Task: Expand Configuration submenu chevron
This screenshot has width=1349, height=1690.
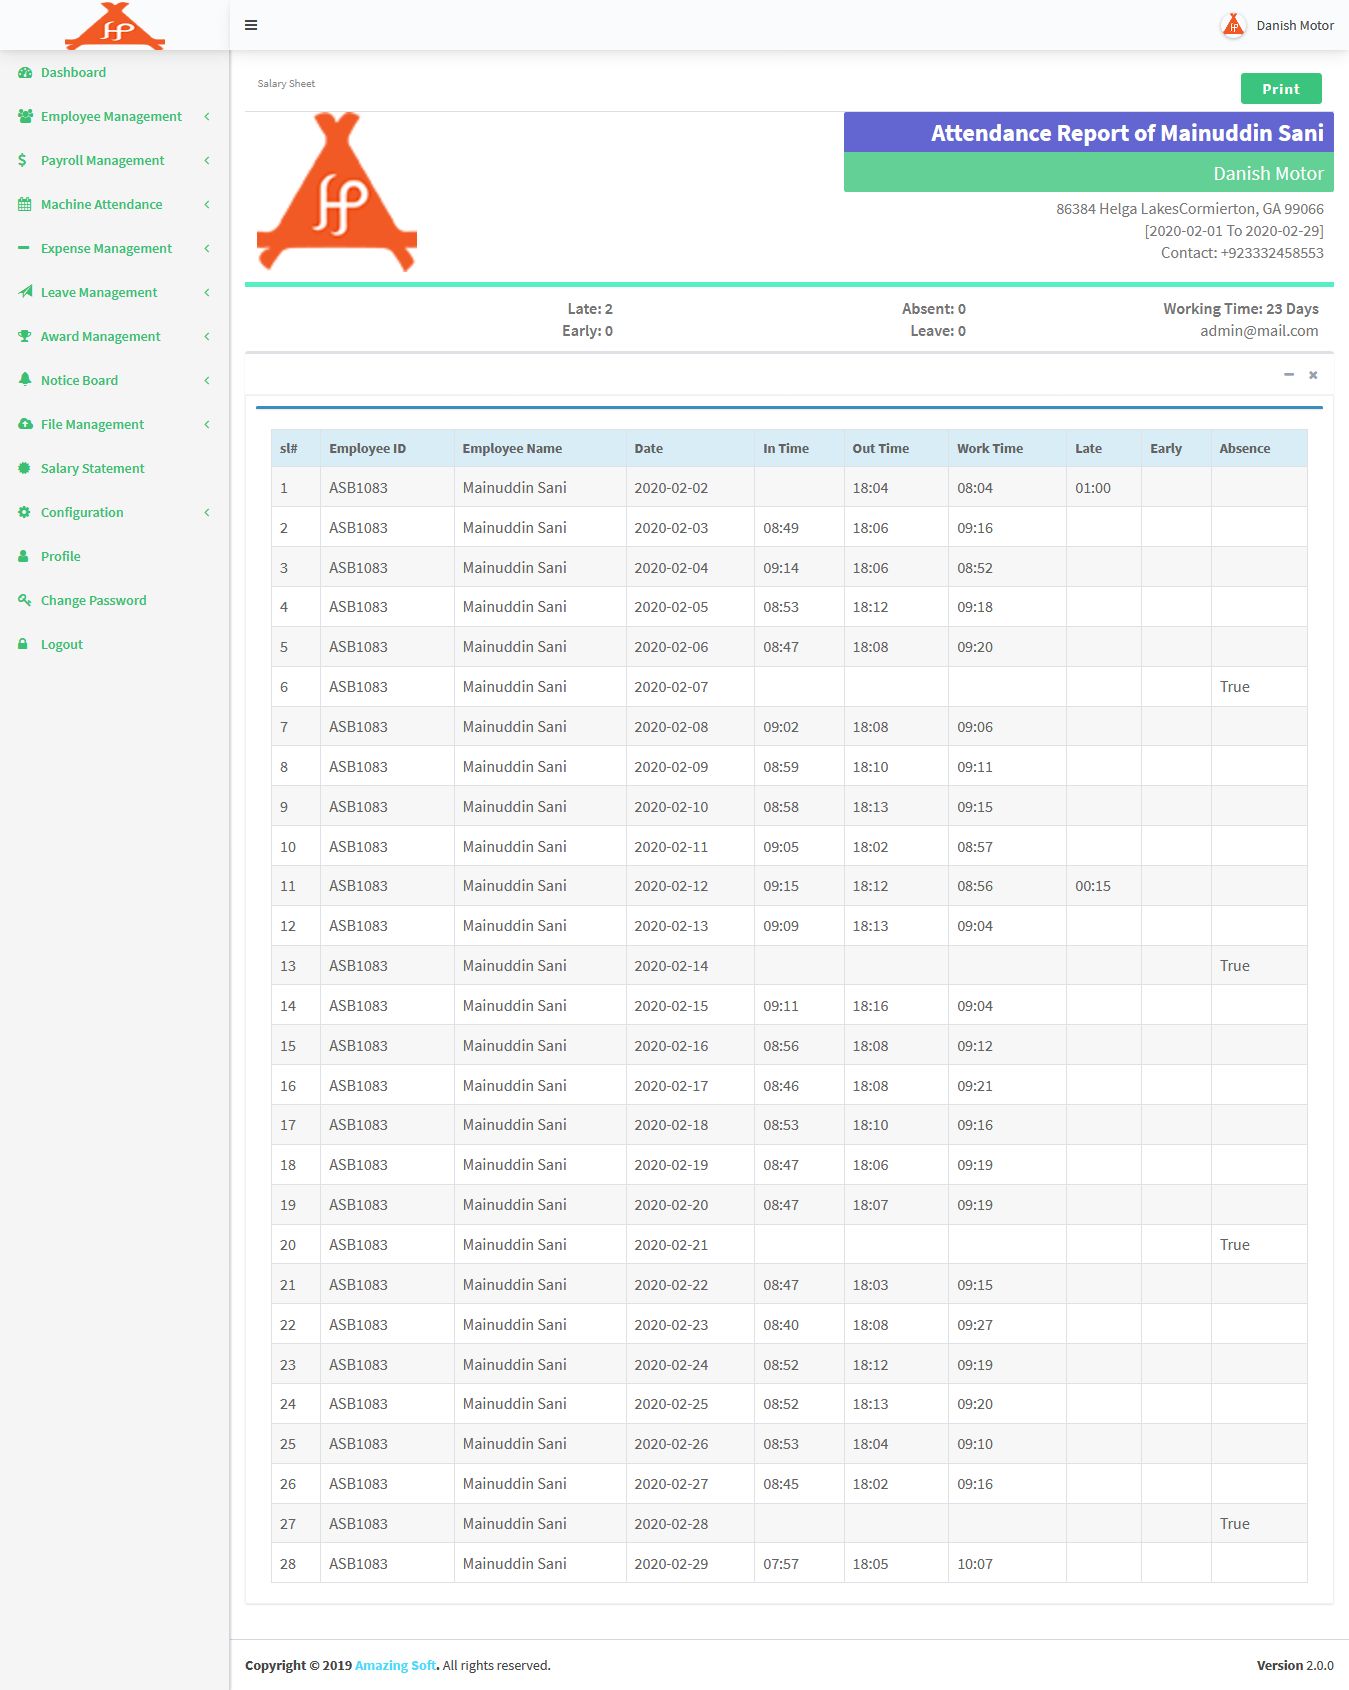Action: (207, 512)
